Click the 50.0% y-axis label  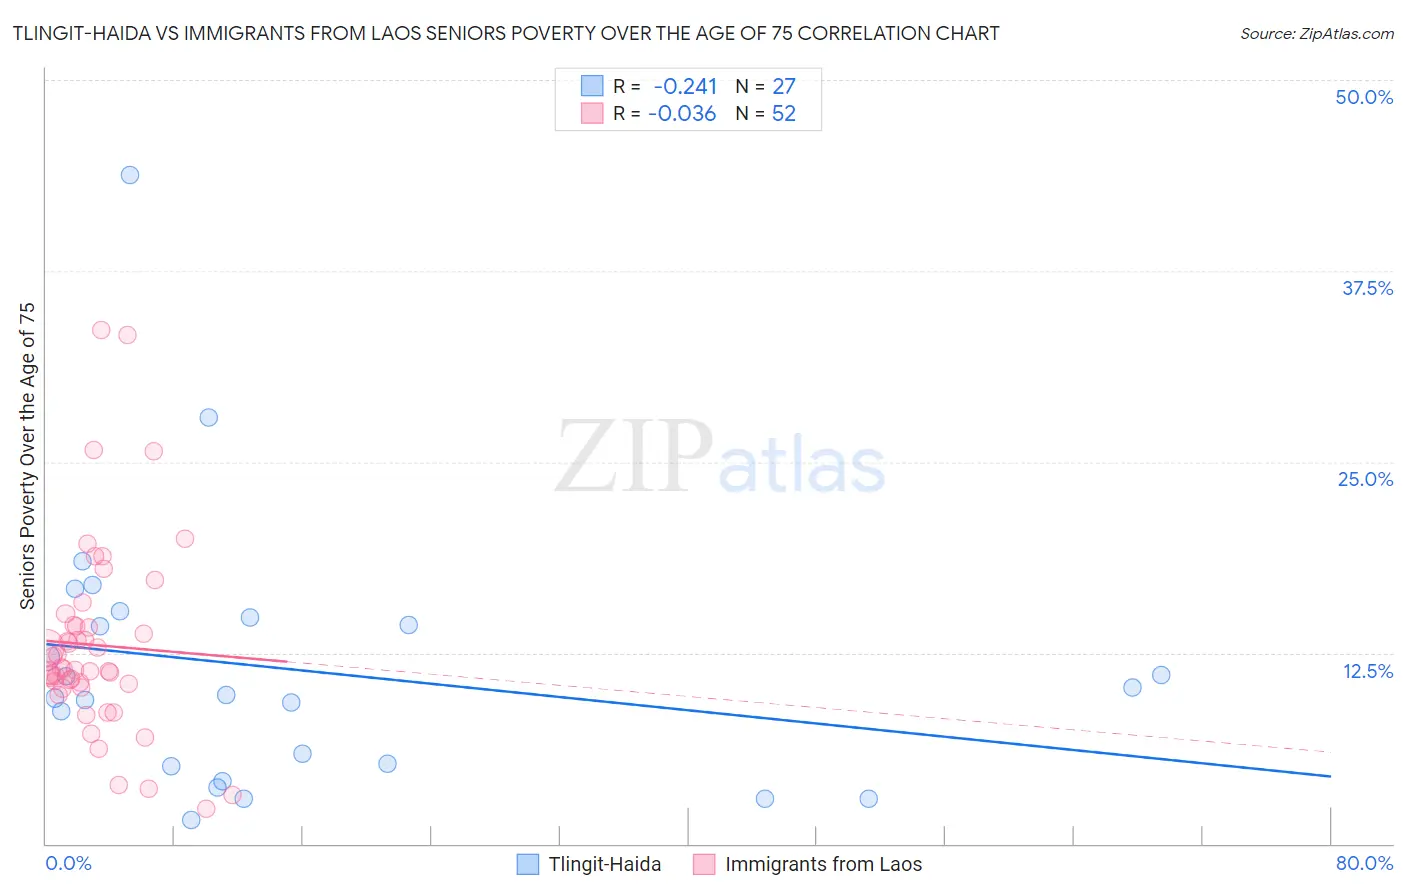tap(1364, 97)
